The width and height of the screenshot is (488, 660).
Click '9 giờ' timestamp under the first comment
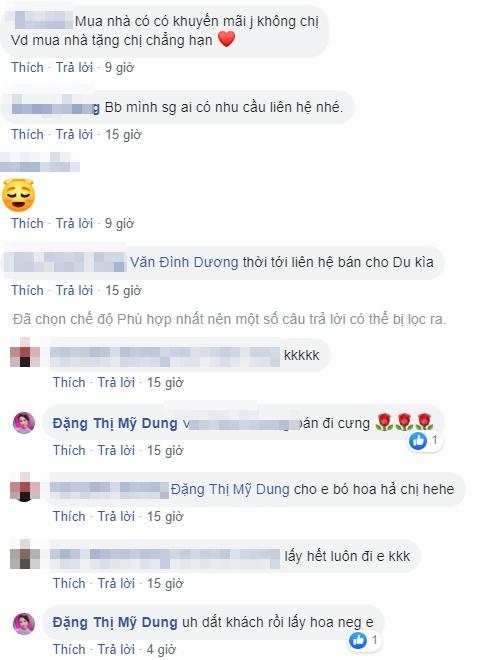click(119, 67)
